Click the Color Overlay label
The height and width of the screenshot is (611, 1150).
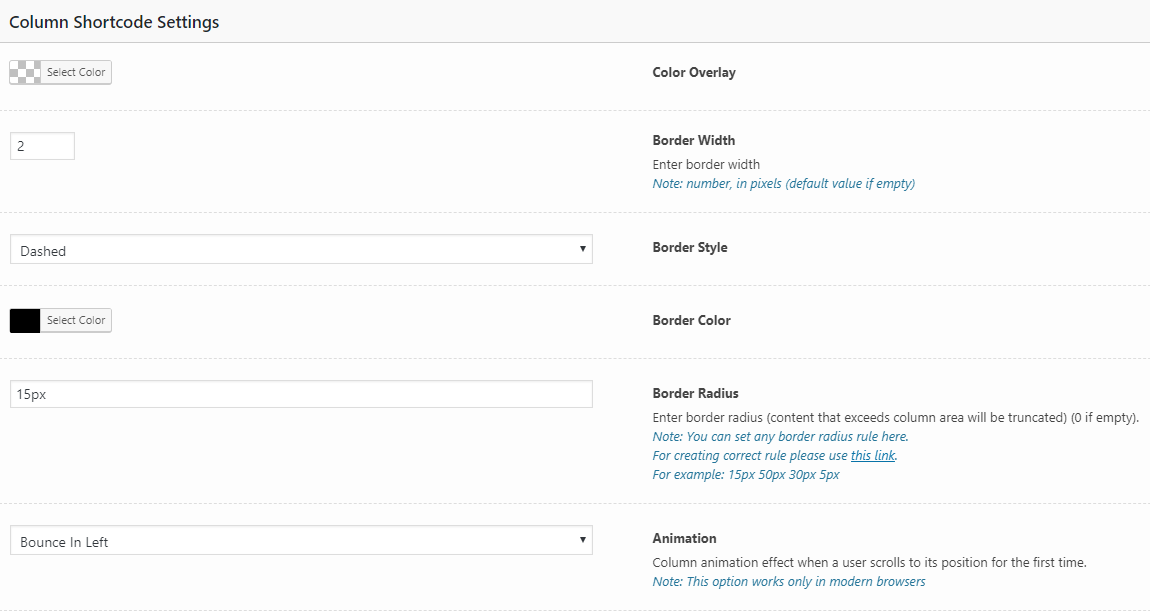coord(694,73)
